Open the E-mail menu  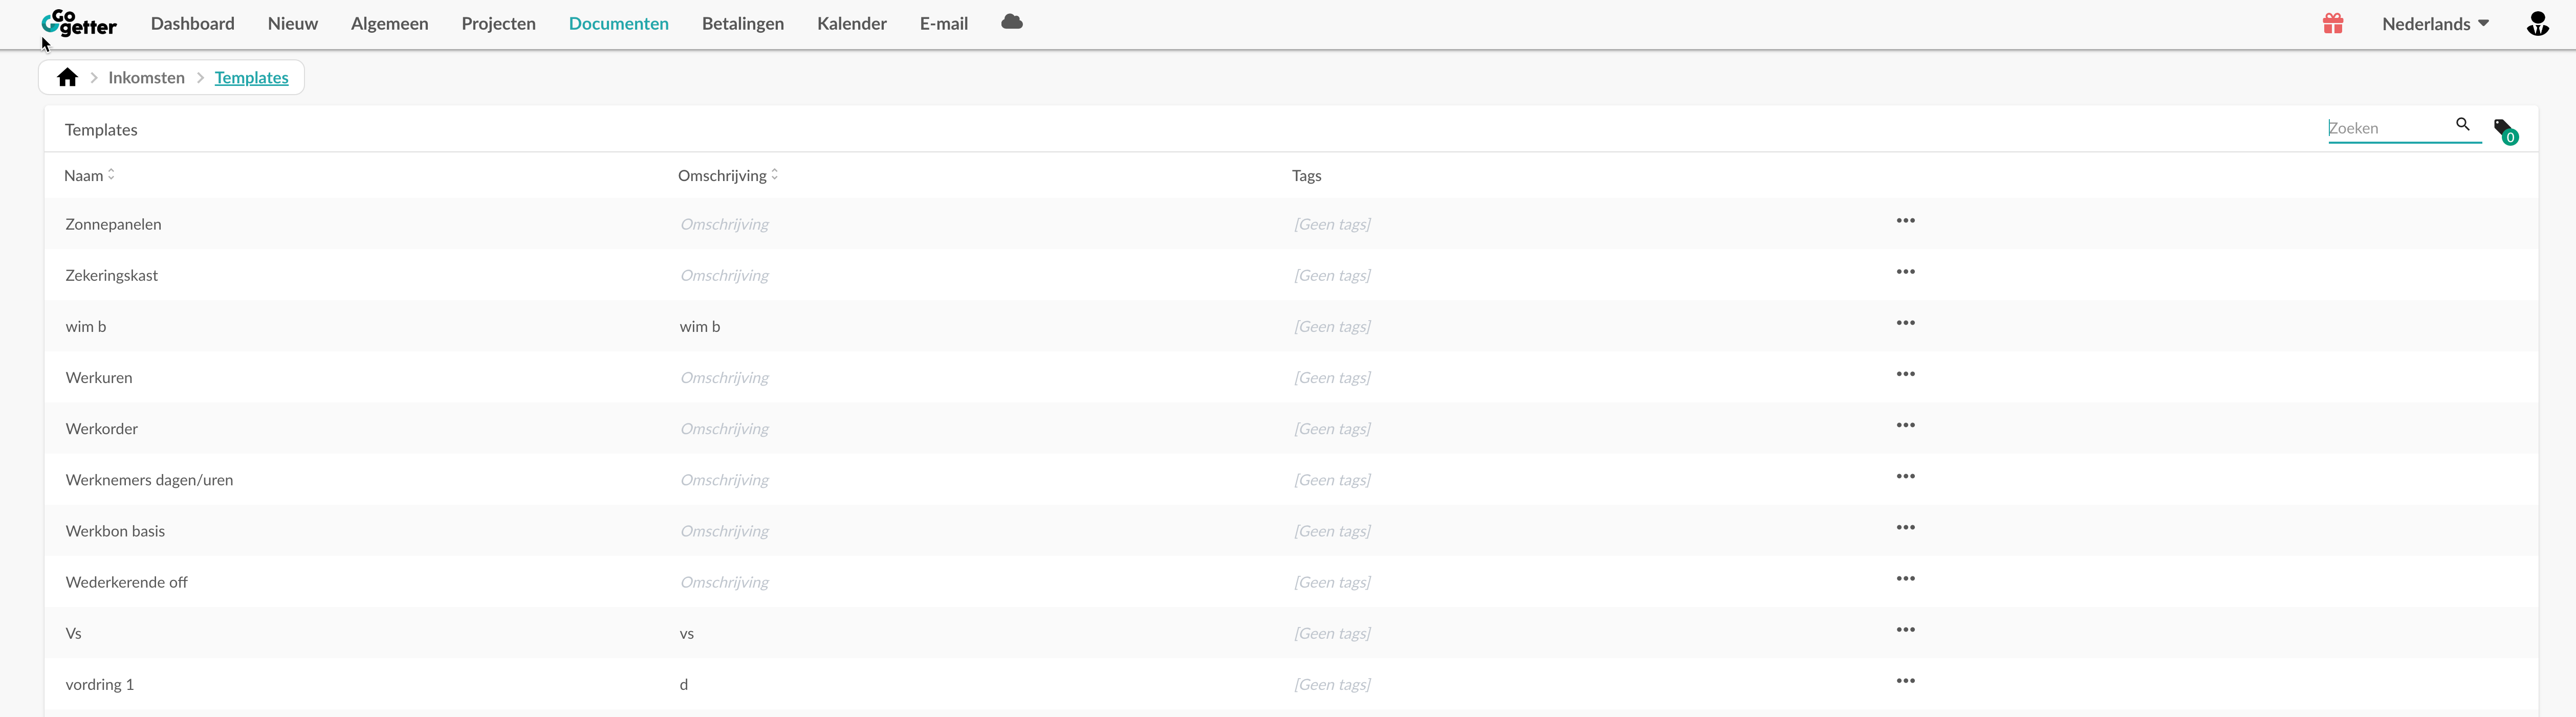coord(944,23)
